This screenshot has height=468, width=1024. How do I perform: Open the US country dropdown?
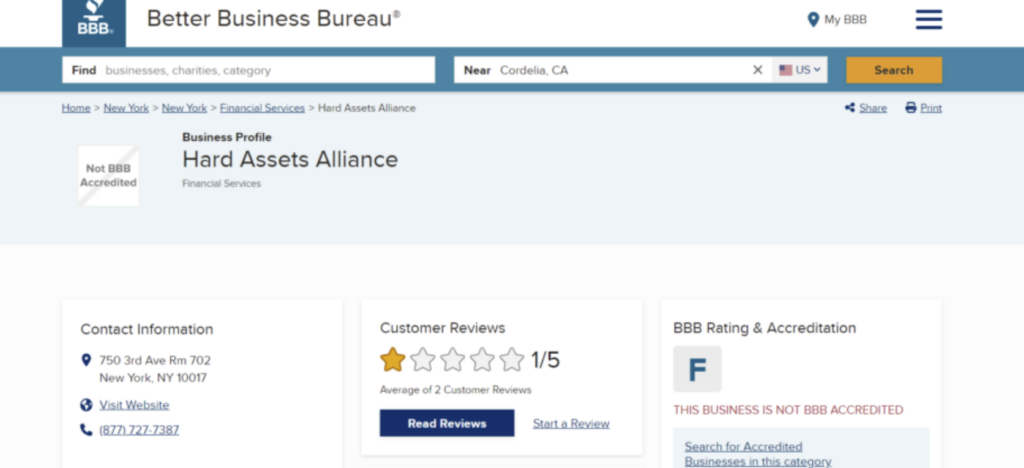click(x=800, y=70)
